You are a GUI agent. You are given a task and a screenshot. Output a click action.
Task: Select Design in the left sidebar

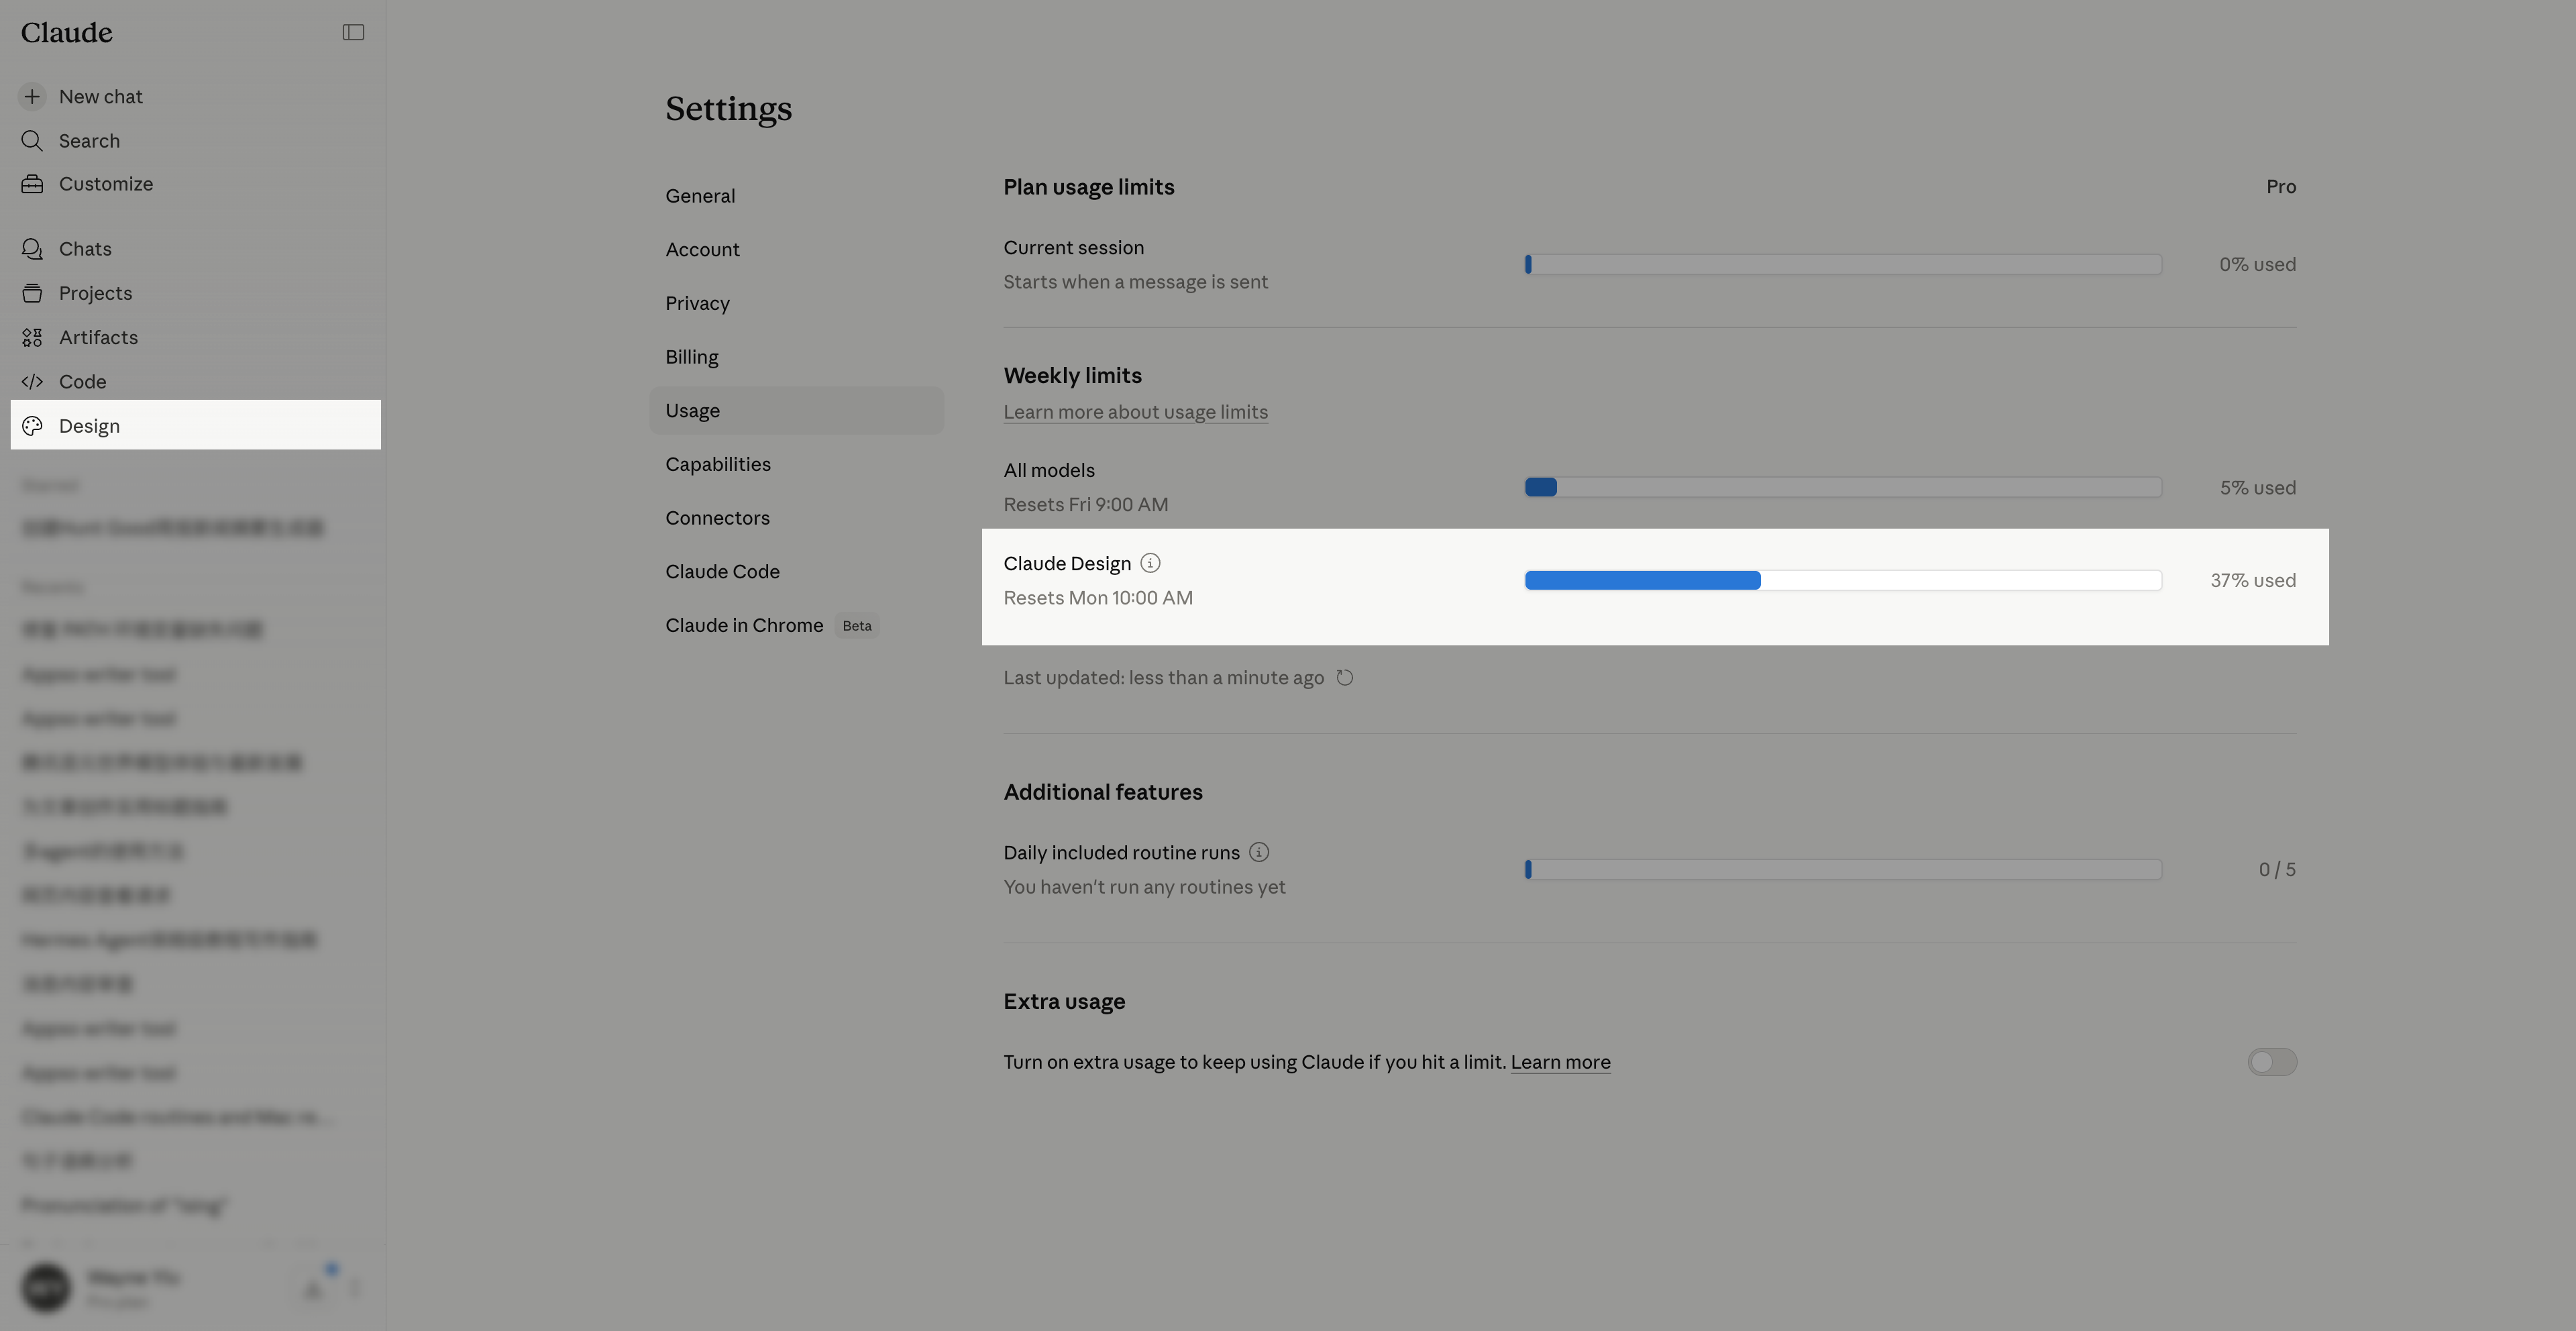[x=89, y=426]
